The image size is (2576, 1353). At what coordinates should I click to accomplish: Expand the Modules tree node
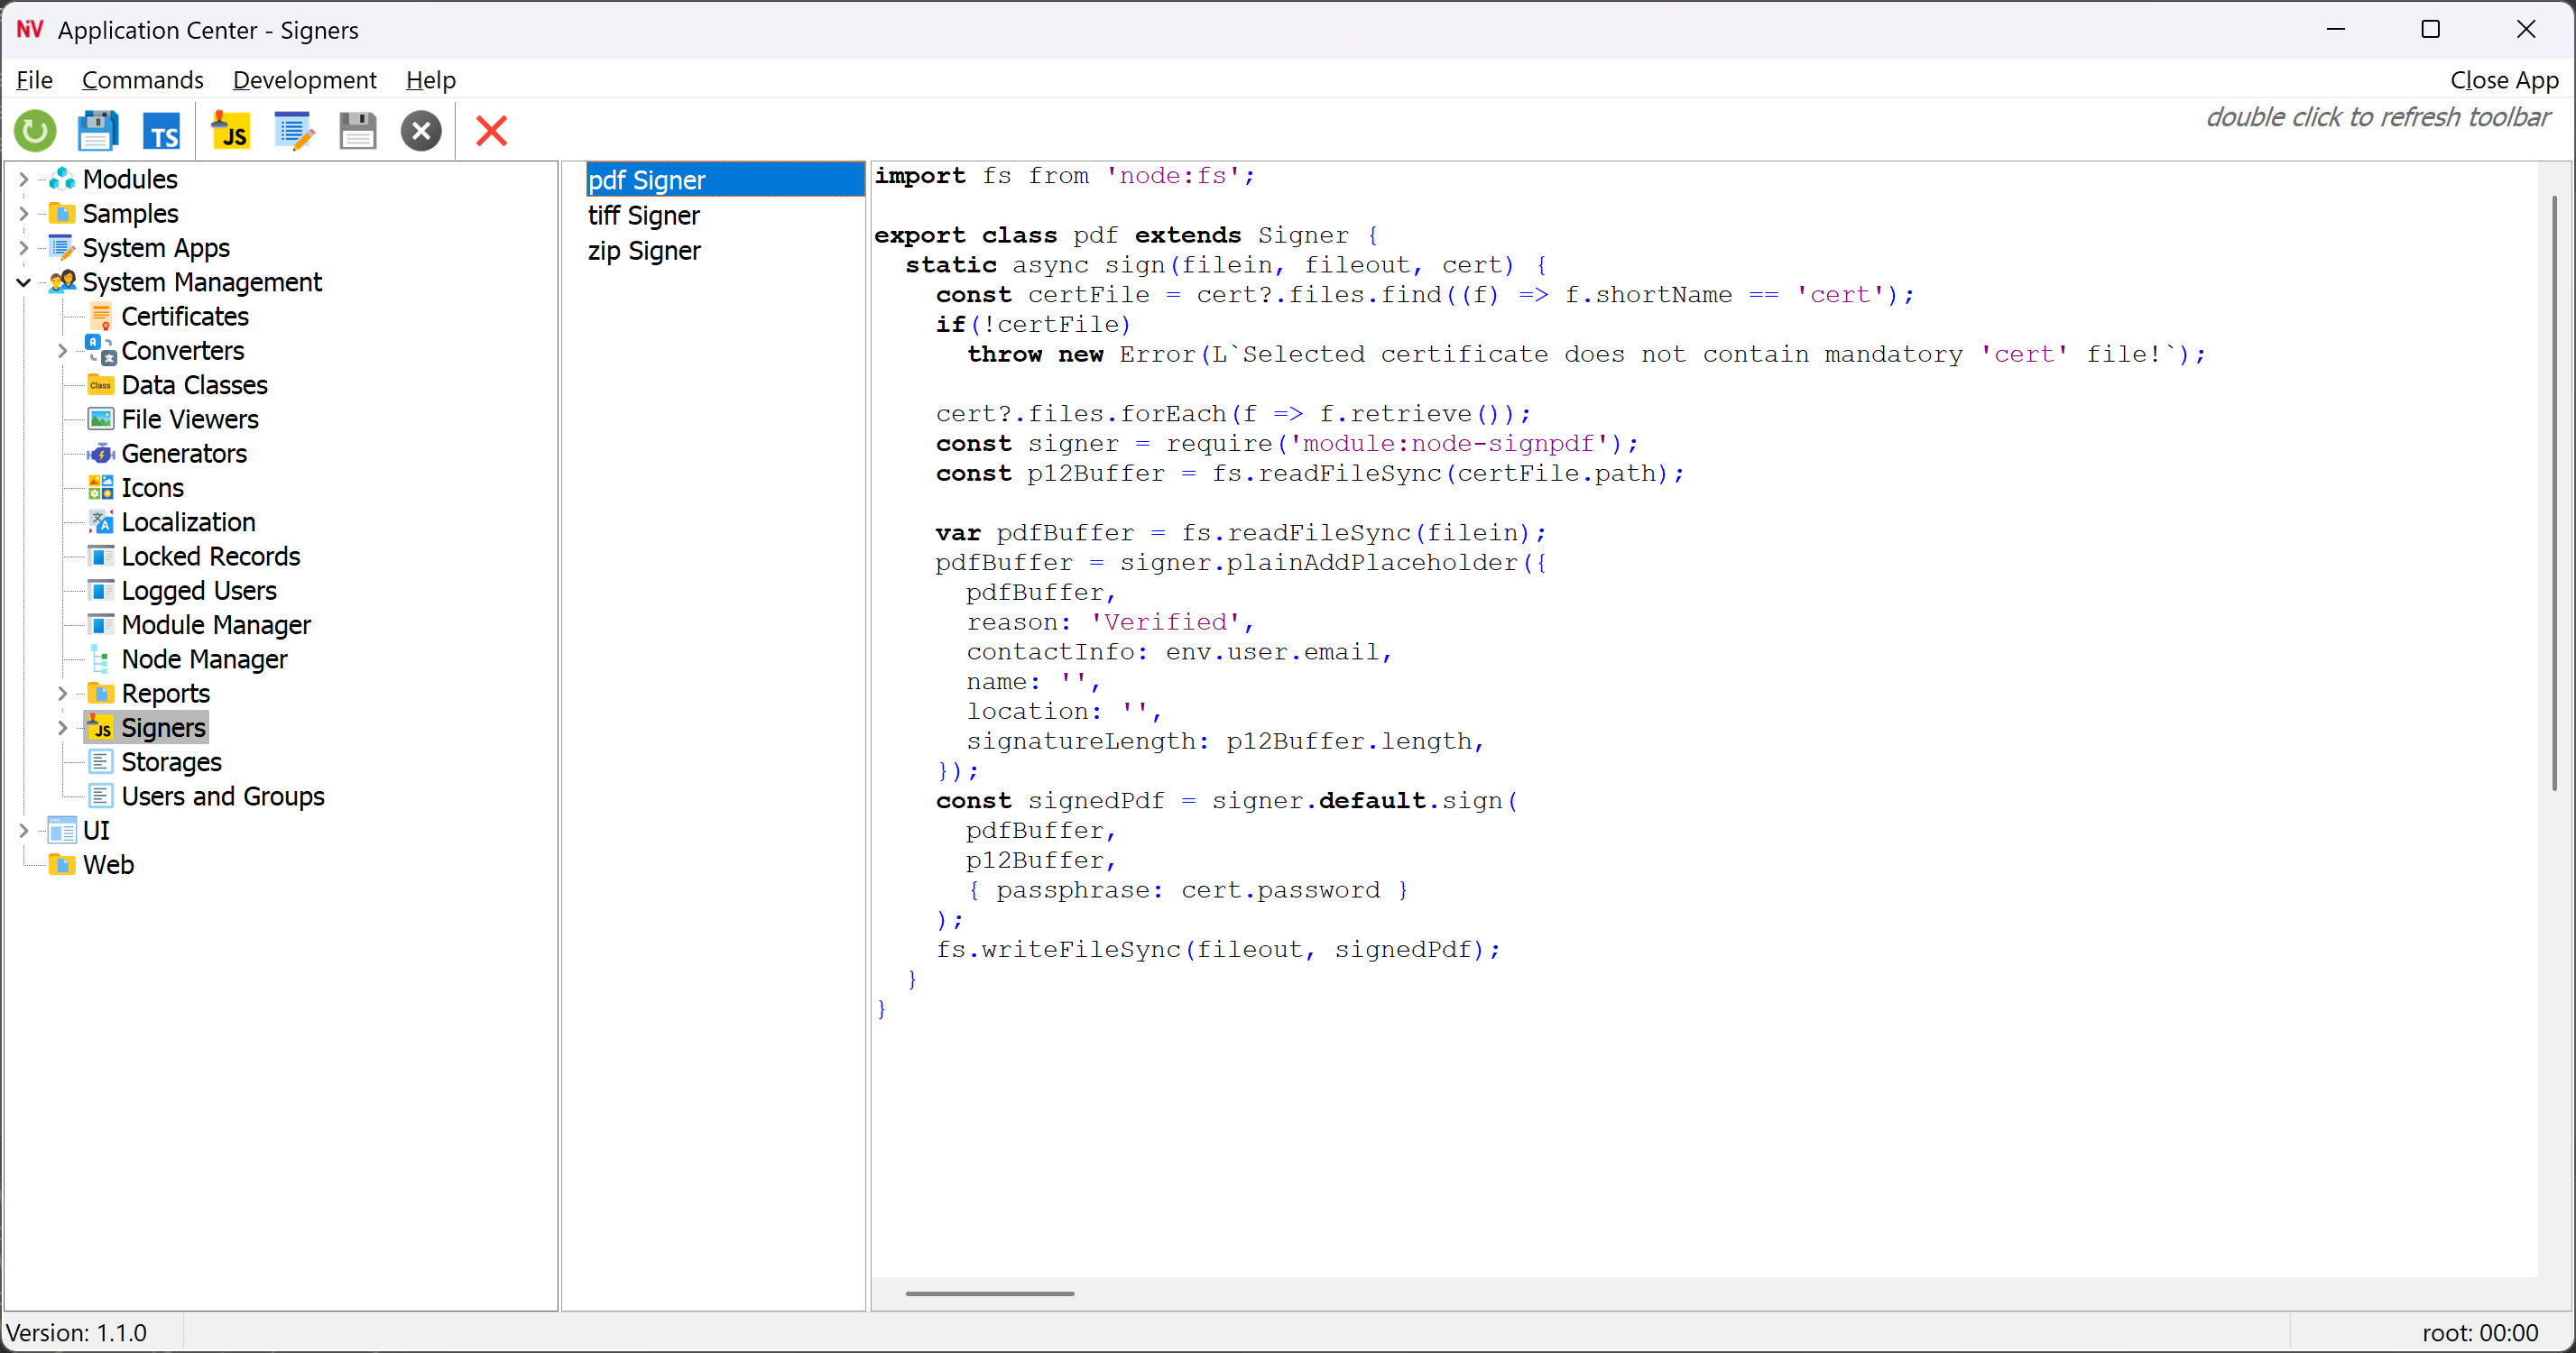(x=24, y=179)
